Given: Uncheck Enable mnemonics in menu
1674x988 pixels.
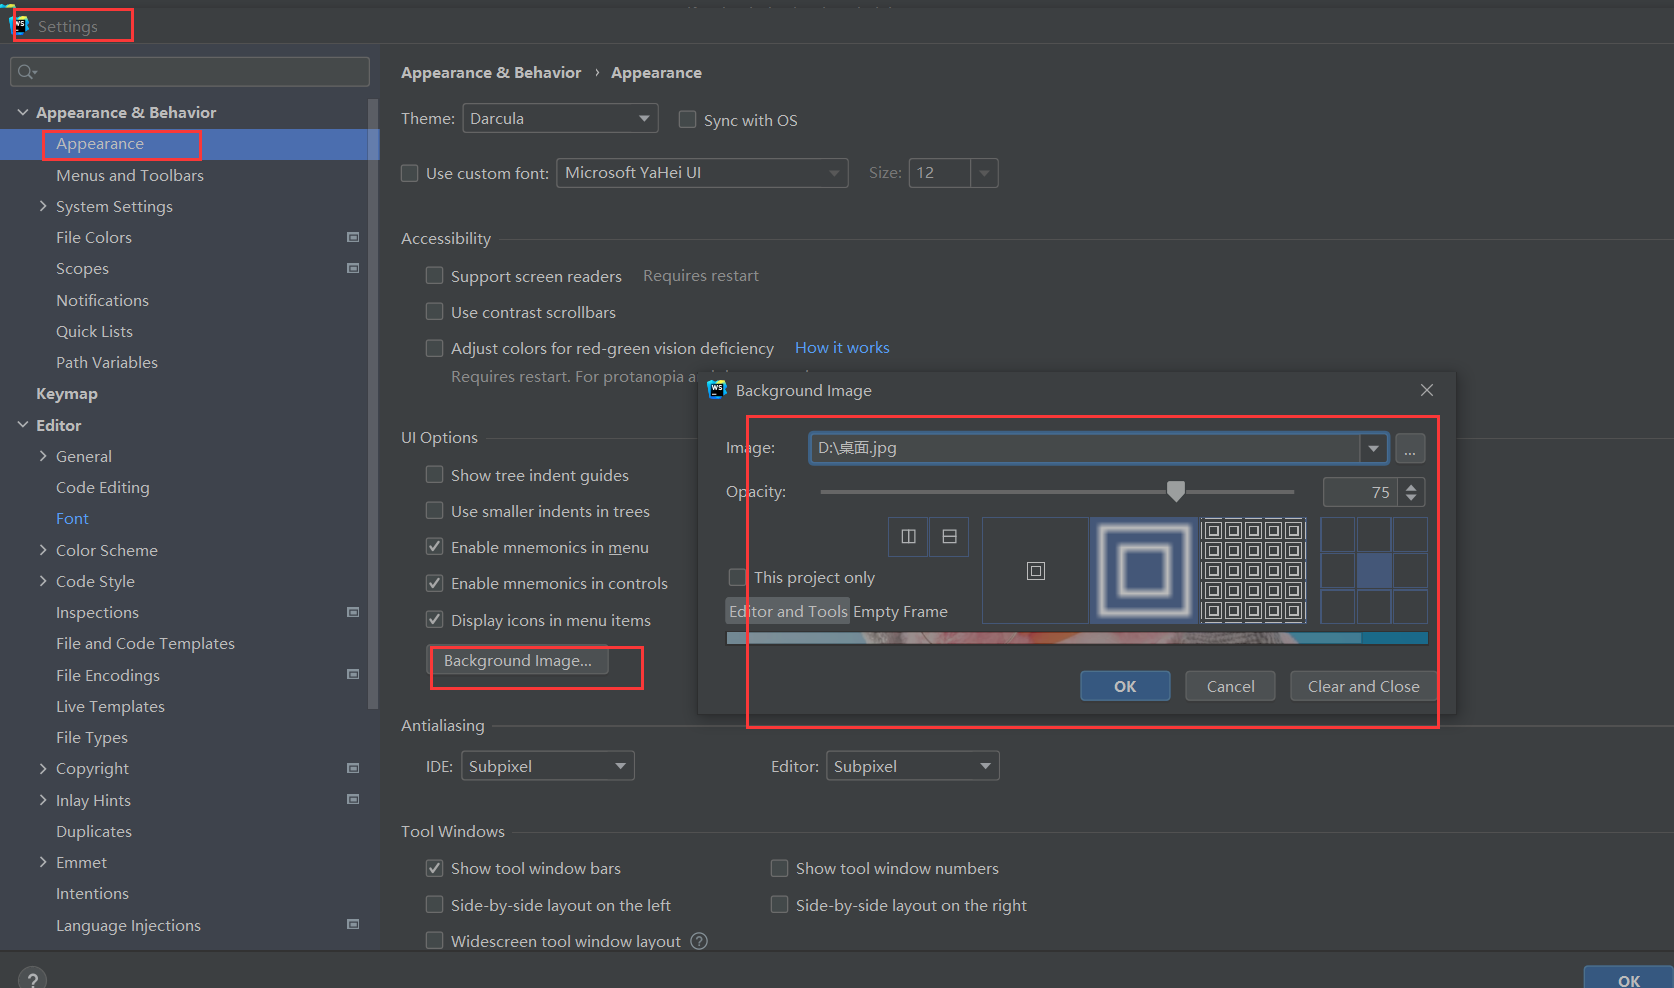Looking at the screenshot, I should (x=434, y=546).
